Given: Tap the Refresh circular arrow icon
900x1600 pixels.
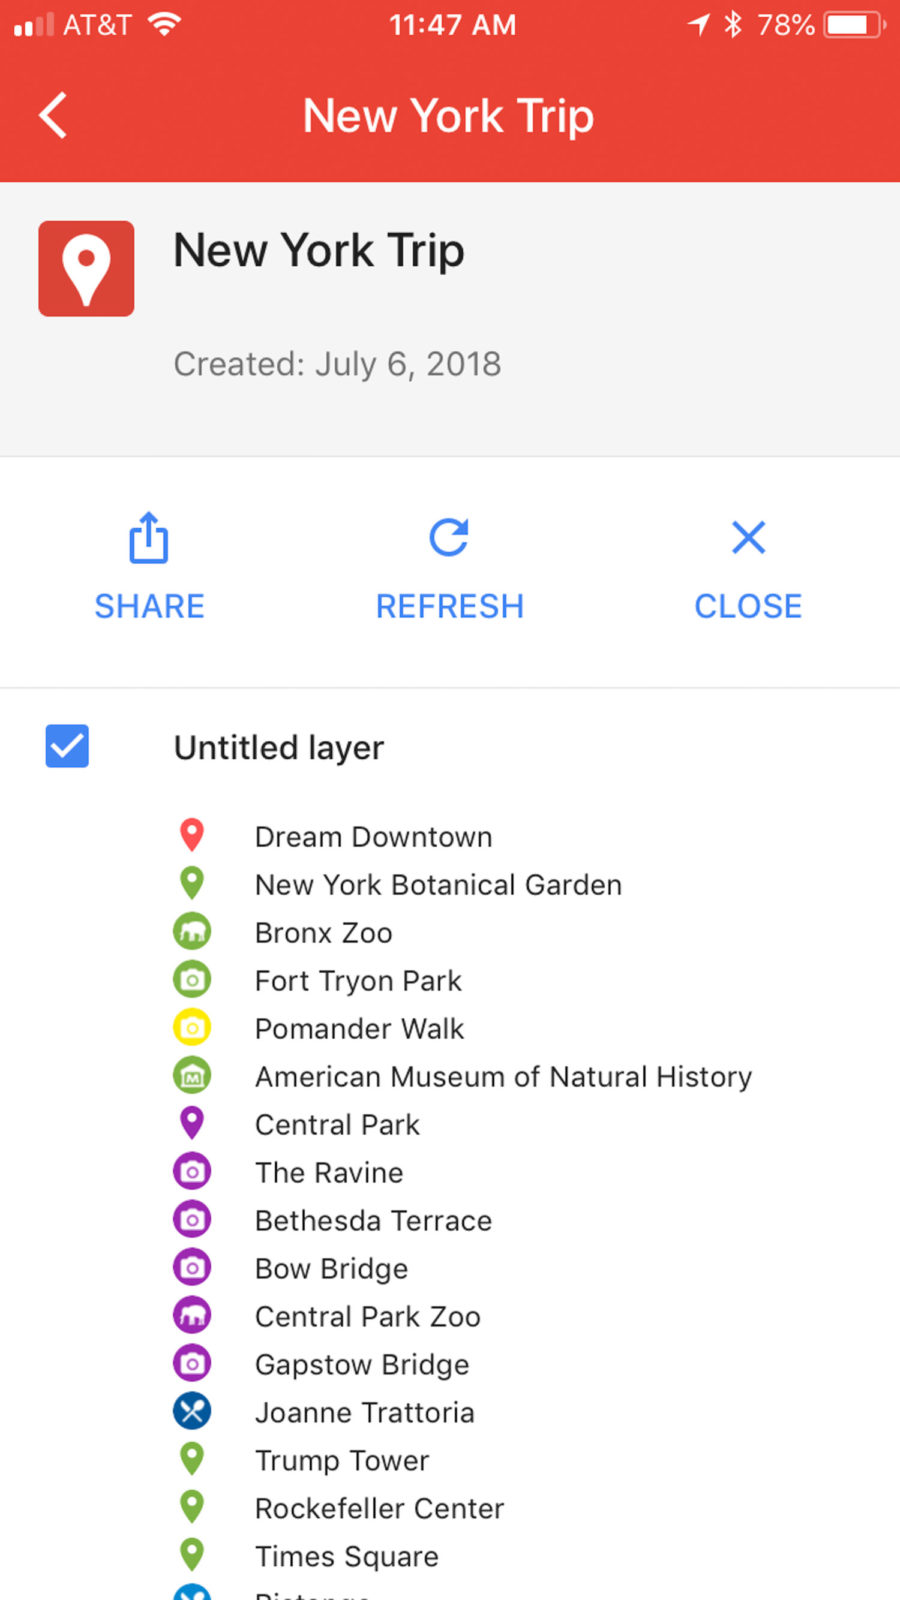Looking at the screenshot, I should (x=449, y=537).
